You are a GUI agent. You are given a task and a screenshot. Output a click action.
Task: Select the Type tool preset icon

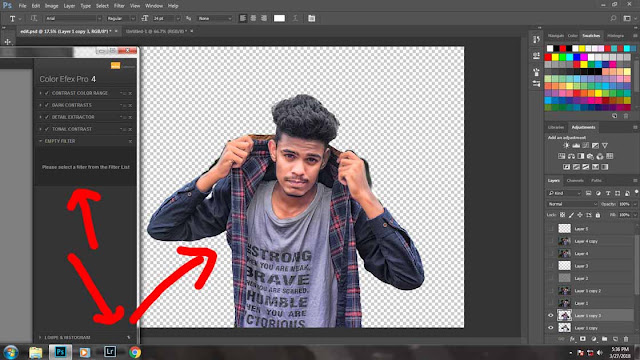point(13,18)
